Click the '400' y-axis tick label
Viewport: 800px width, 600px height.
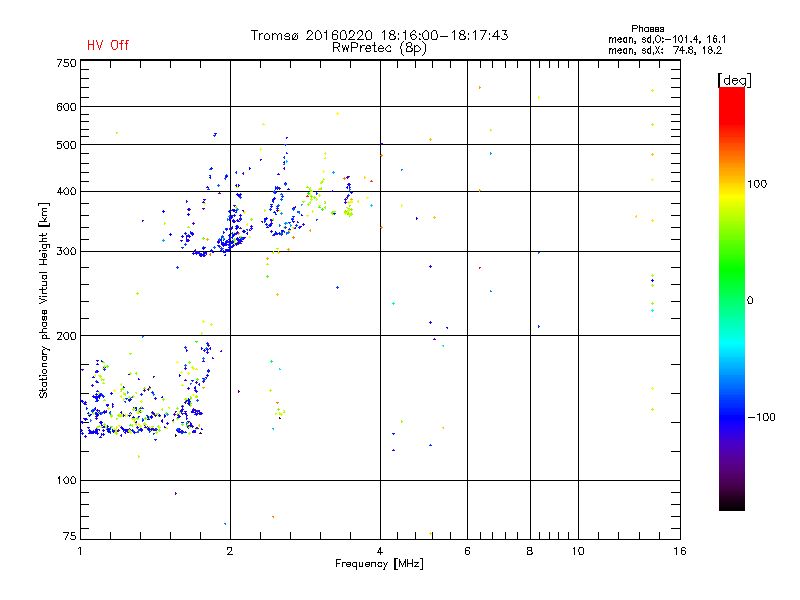(66, 192)
